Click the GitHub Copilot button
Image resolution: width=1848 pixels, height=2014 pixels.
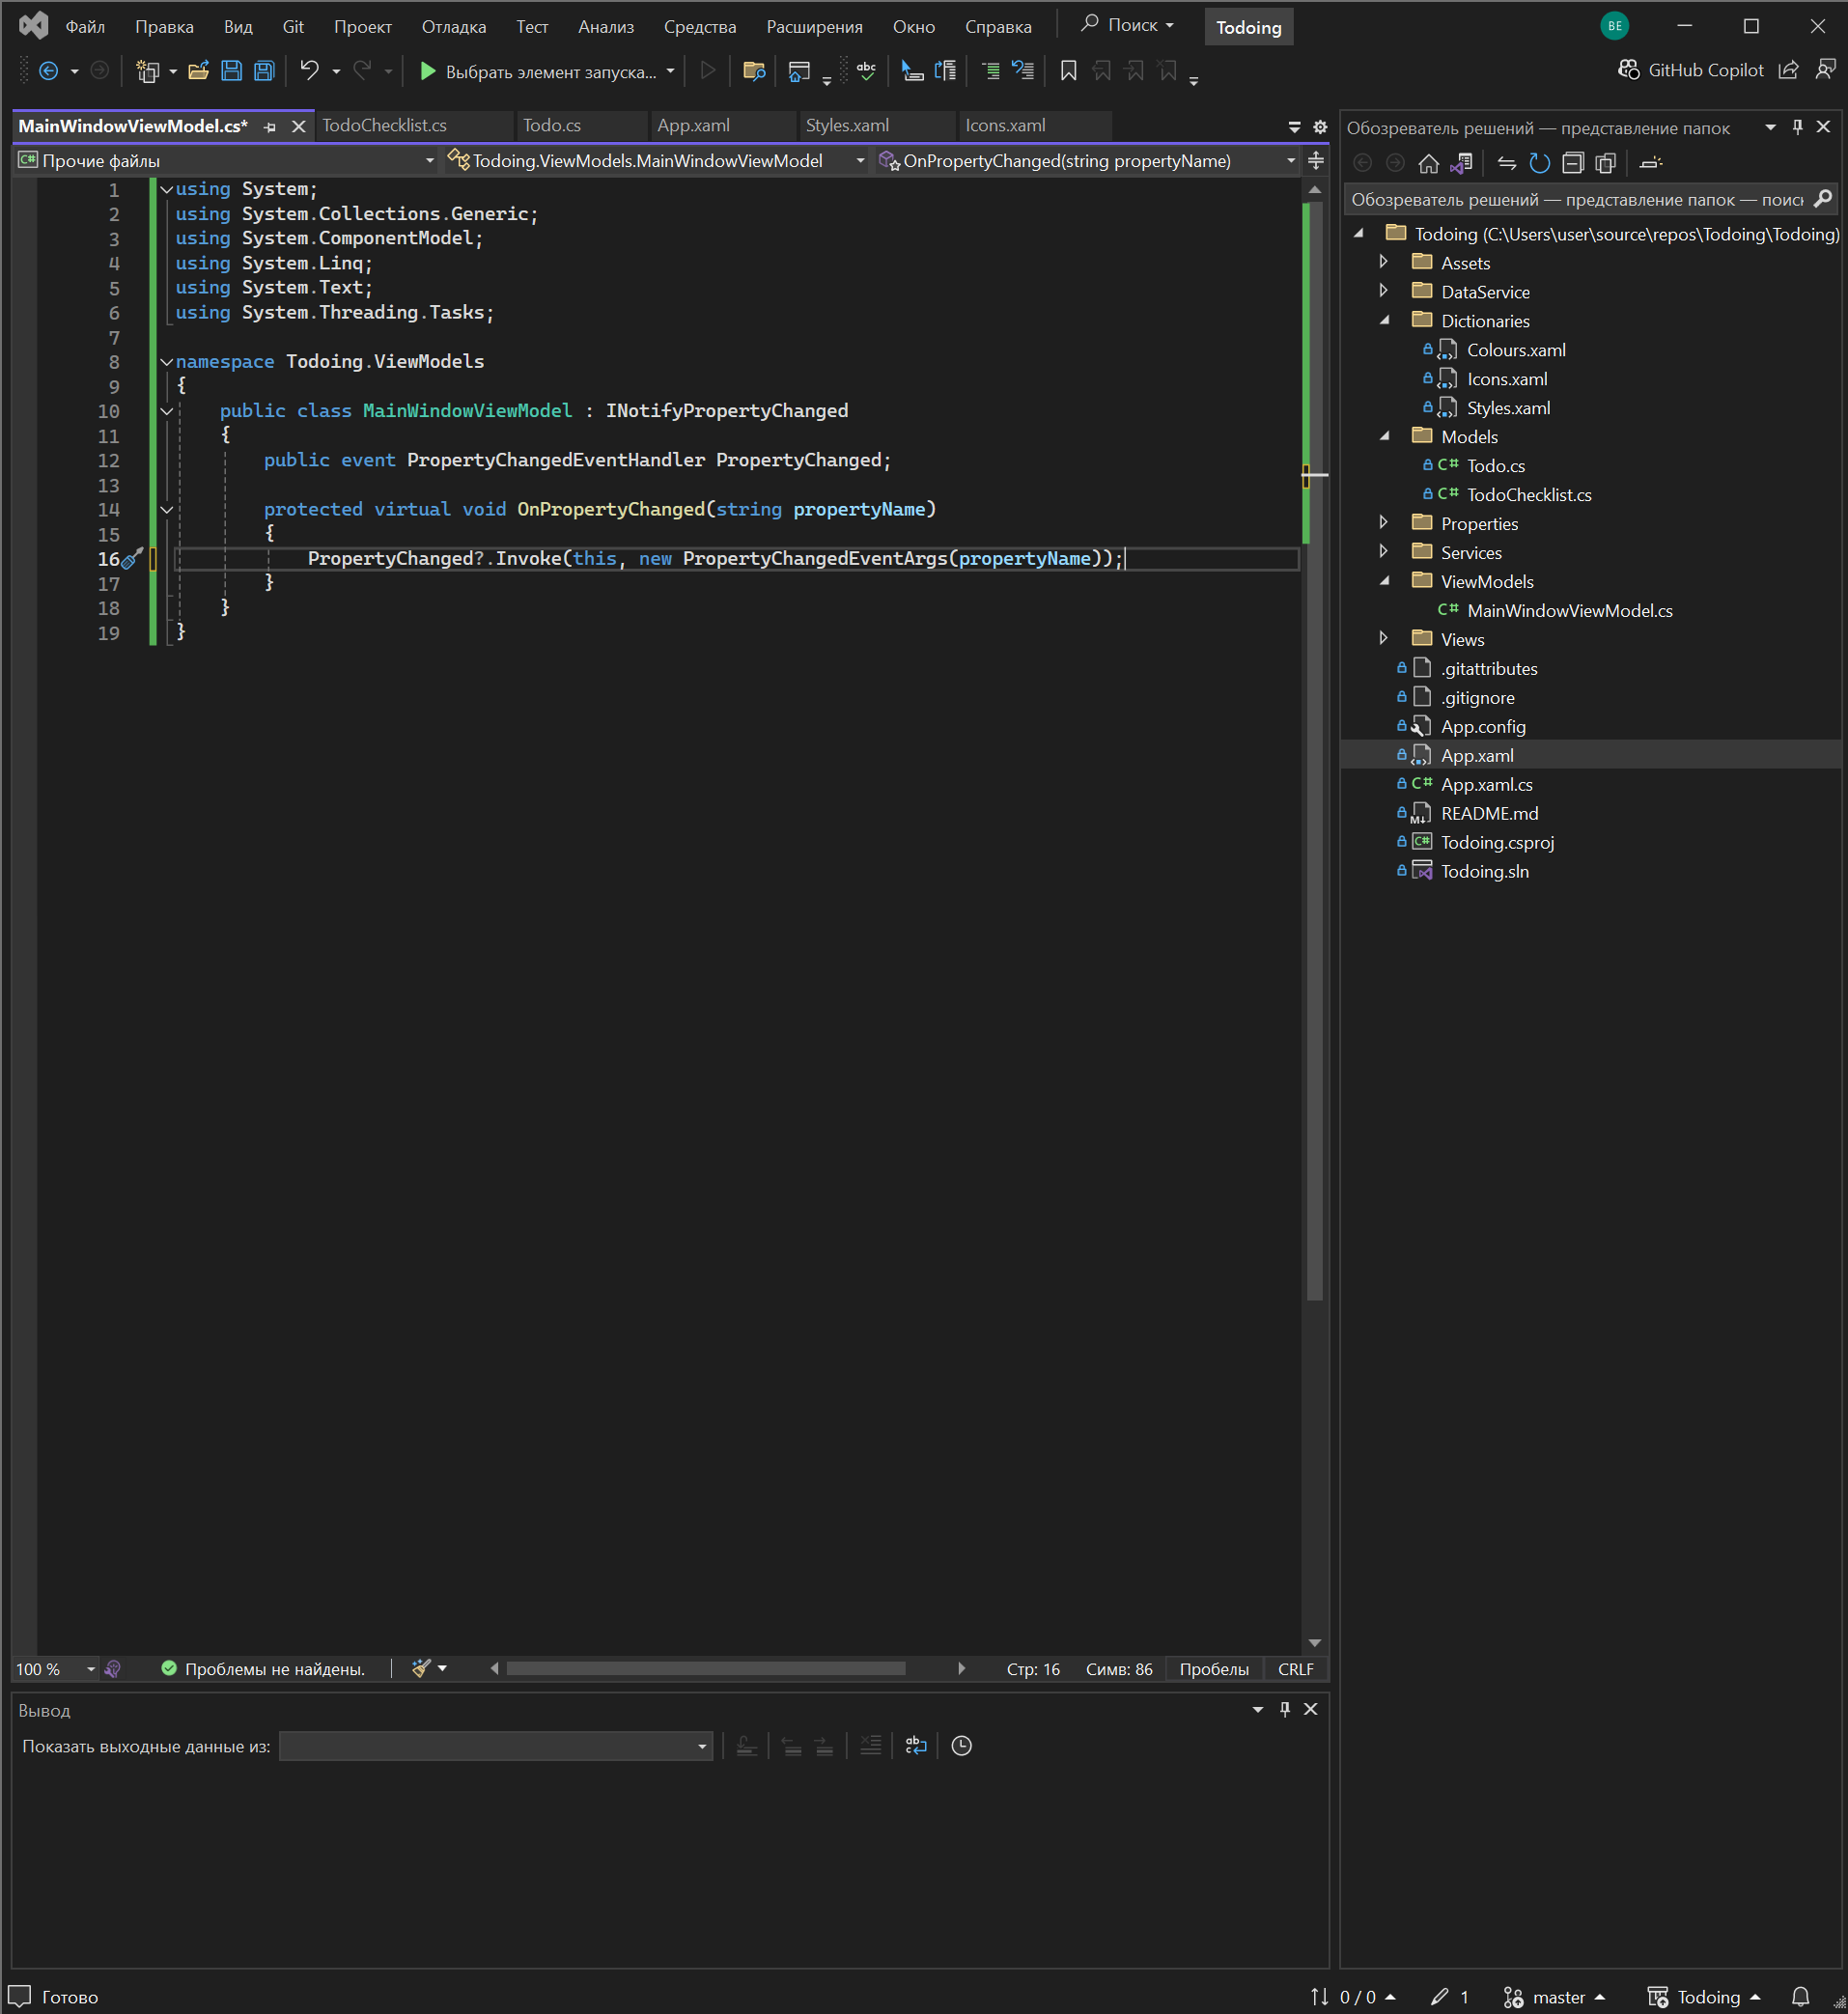click(x=1691, y=70)
